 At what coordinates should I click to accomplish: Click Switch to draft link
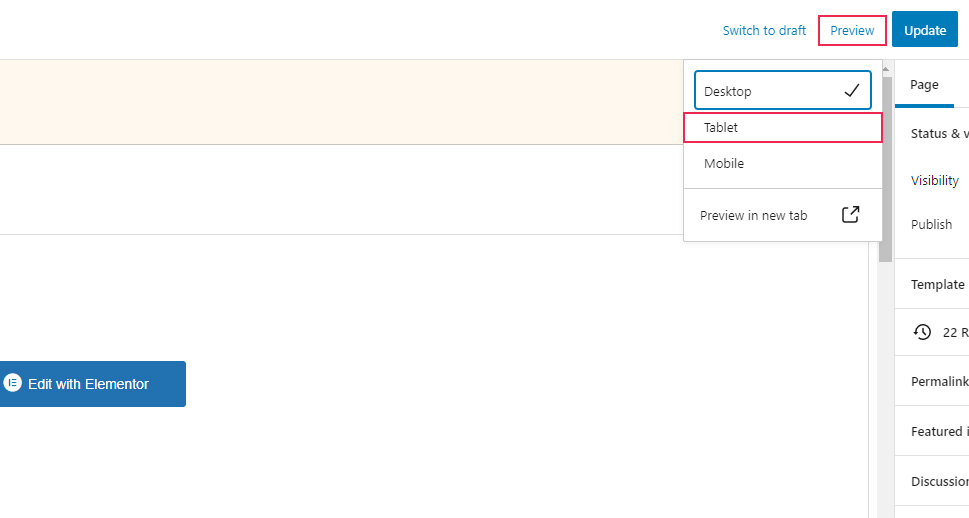pos(764,30)
